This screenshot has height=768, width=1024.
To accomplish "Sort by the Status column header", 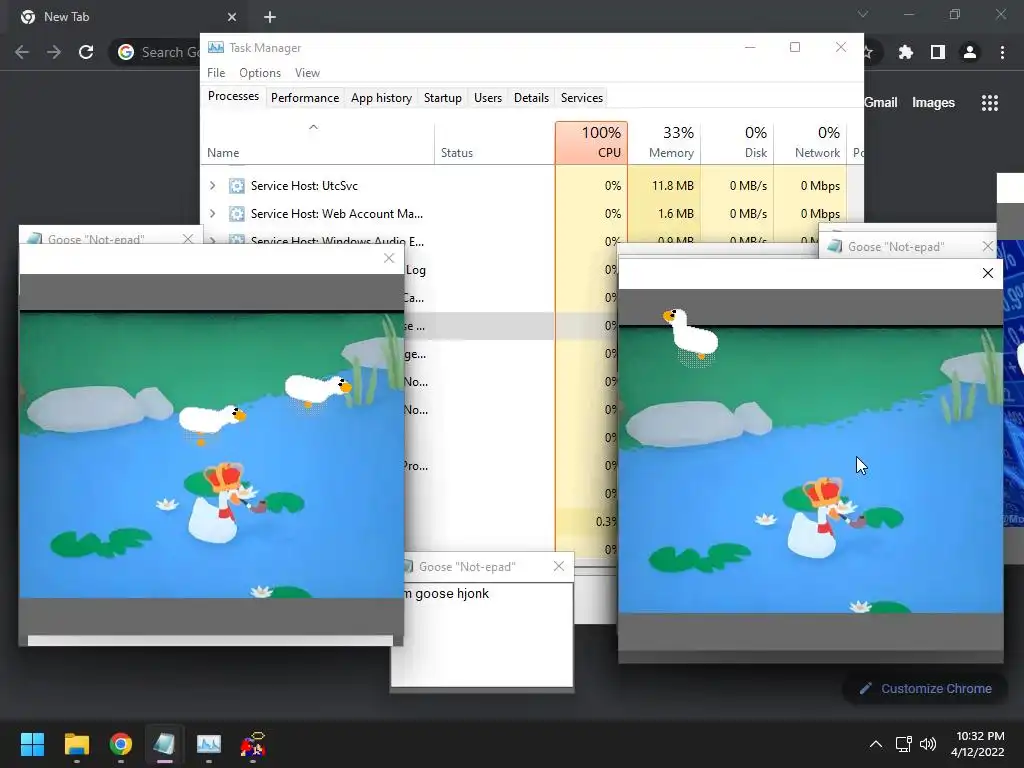I will pyautogui.click(x=495, y=143).
